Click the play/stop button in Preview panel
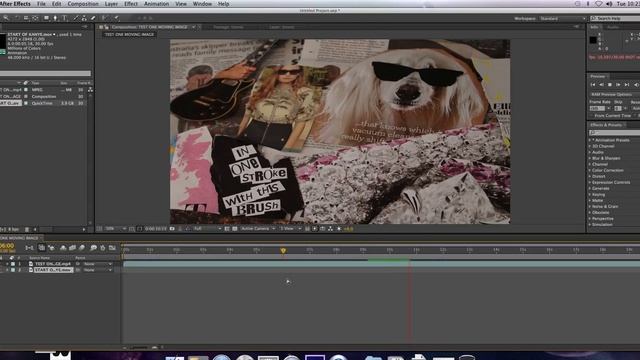The image size is (640, 360). pyautogui.click(x=610, y=84)
